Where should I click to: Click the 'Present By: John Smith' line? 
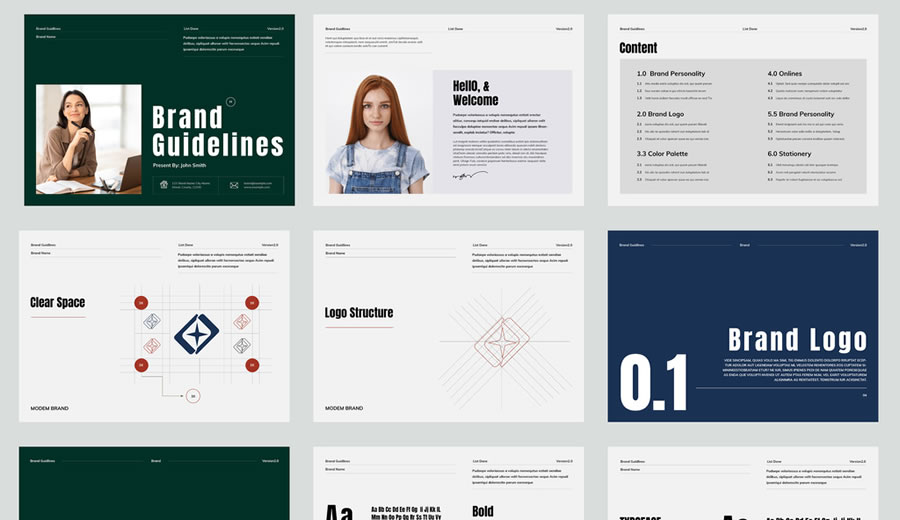[179, 165]
